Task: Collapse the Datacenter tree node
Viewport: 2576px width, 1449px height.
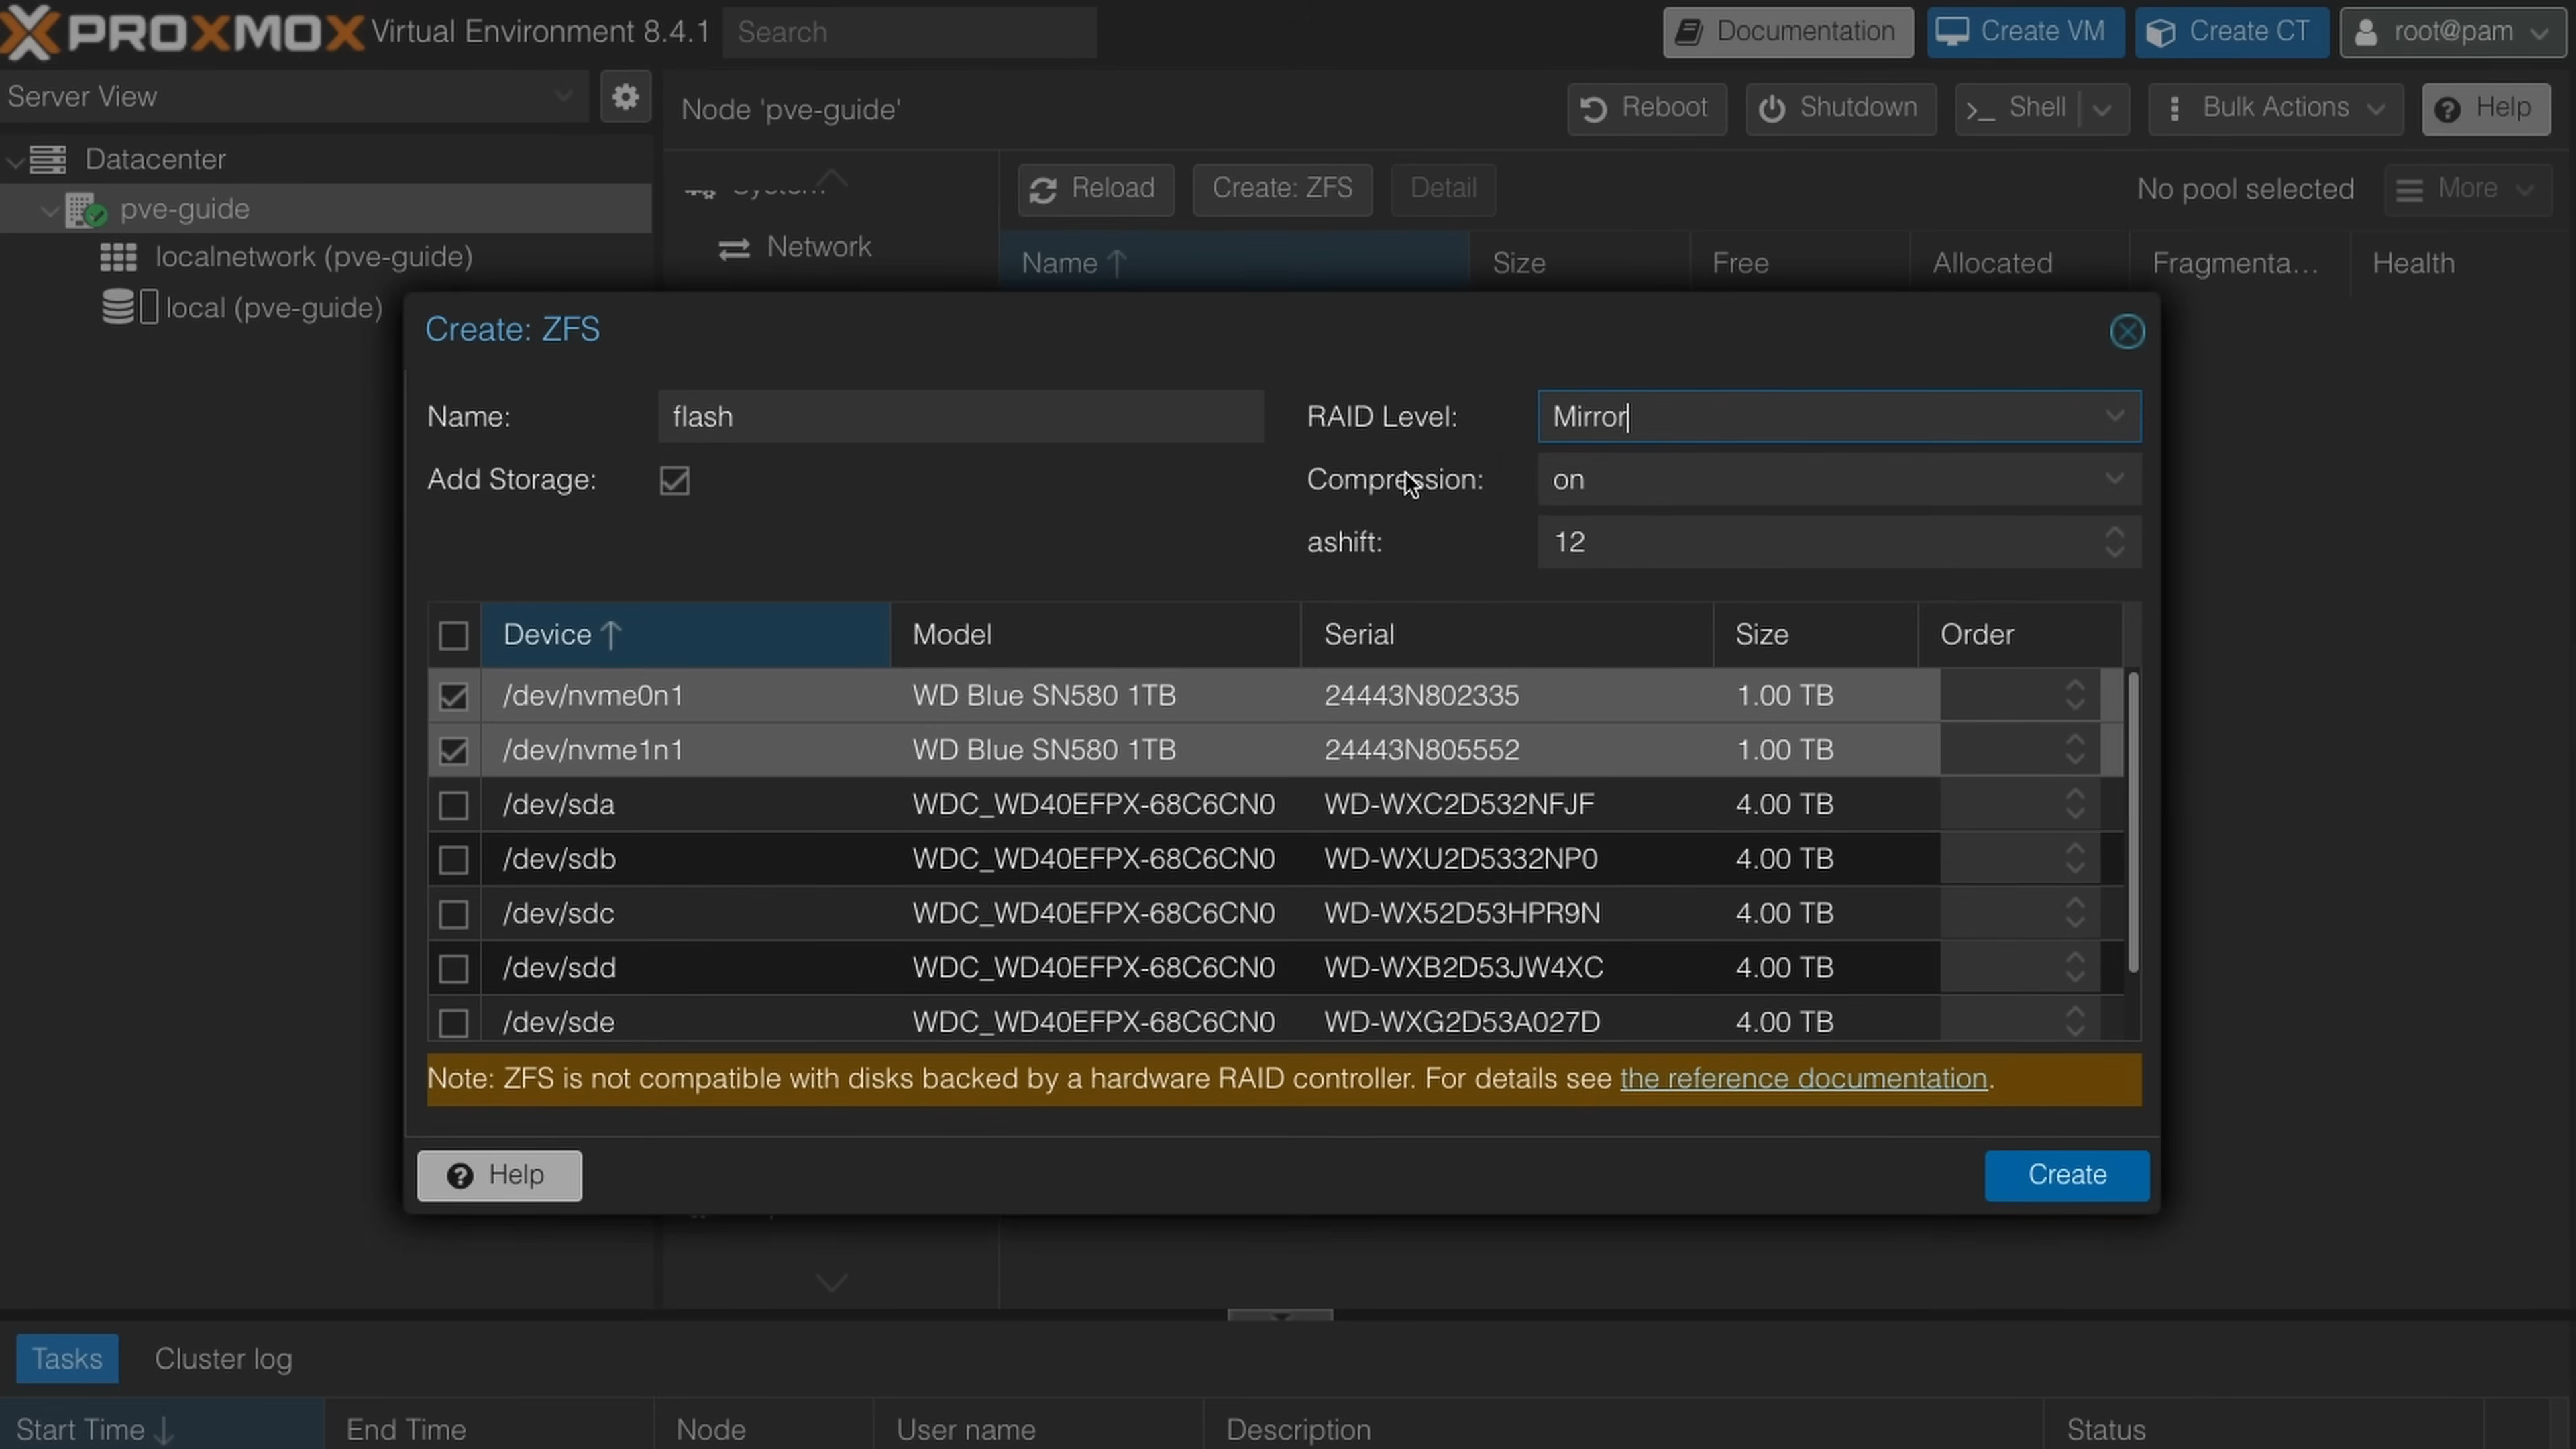Action: [x=15, y=160]
